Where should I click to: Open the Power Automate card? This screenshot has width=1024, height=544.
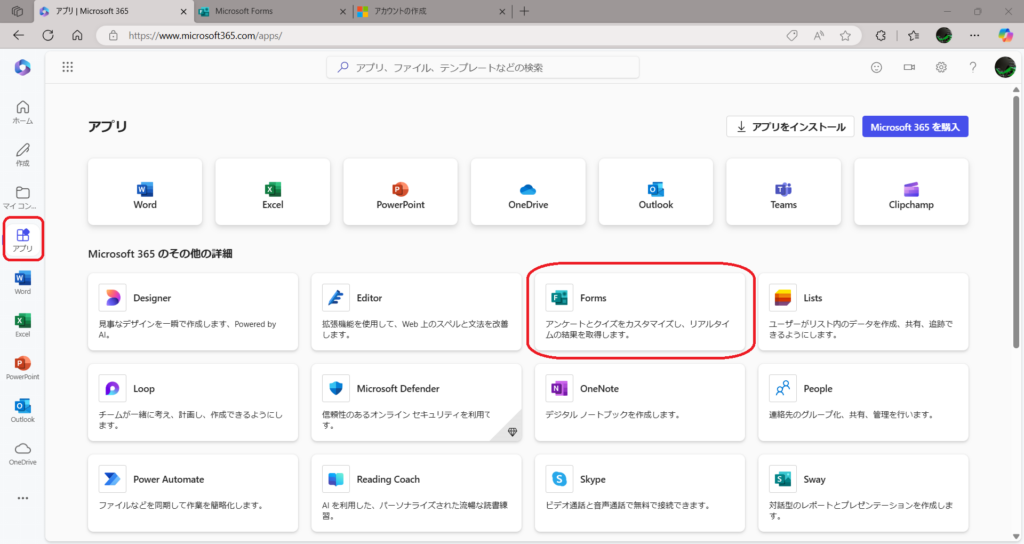193,493
